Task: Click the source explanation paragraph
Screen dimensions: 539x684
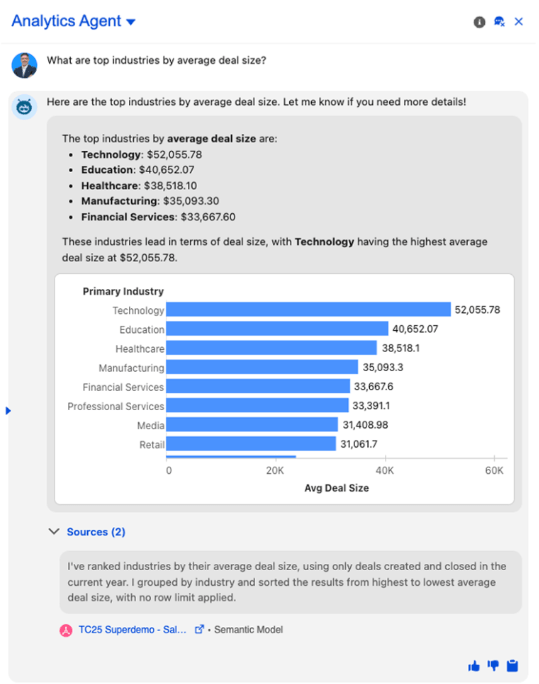Action: click(287, 582)
